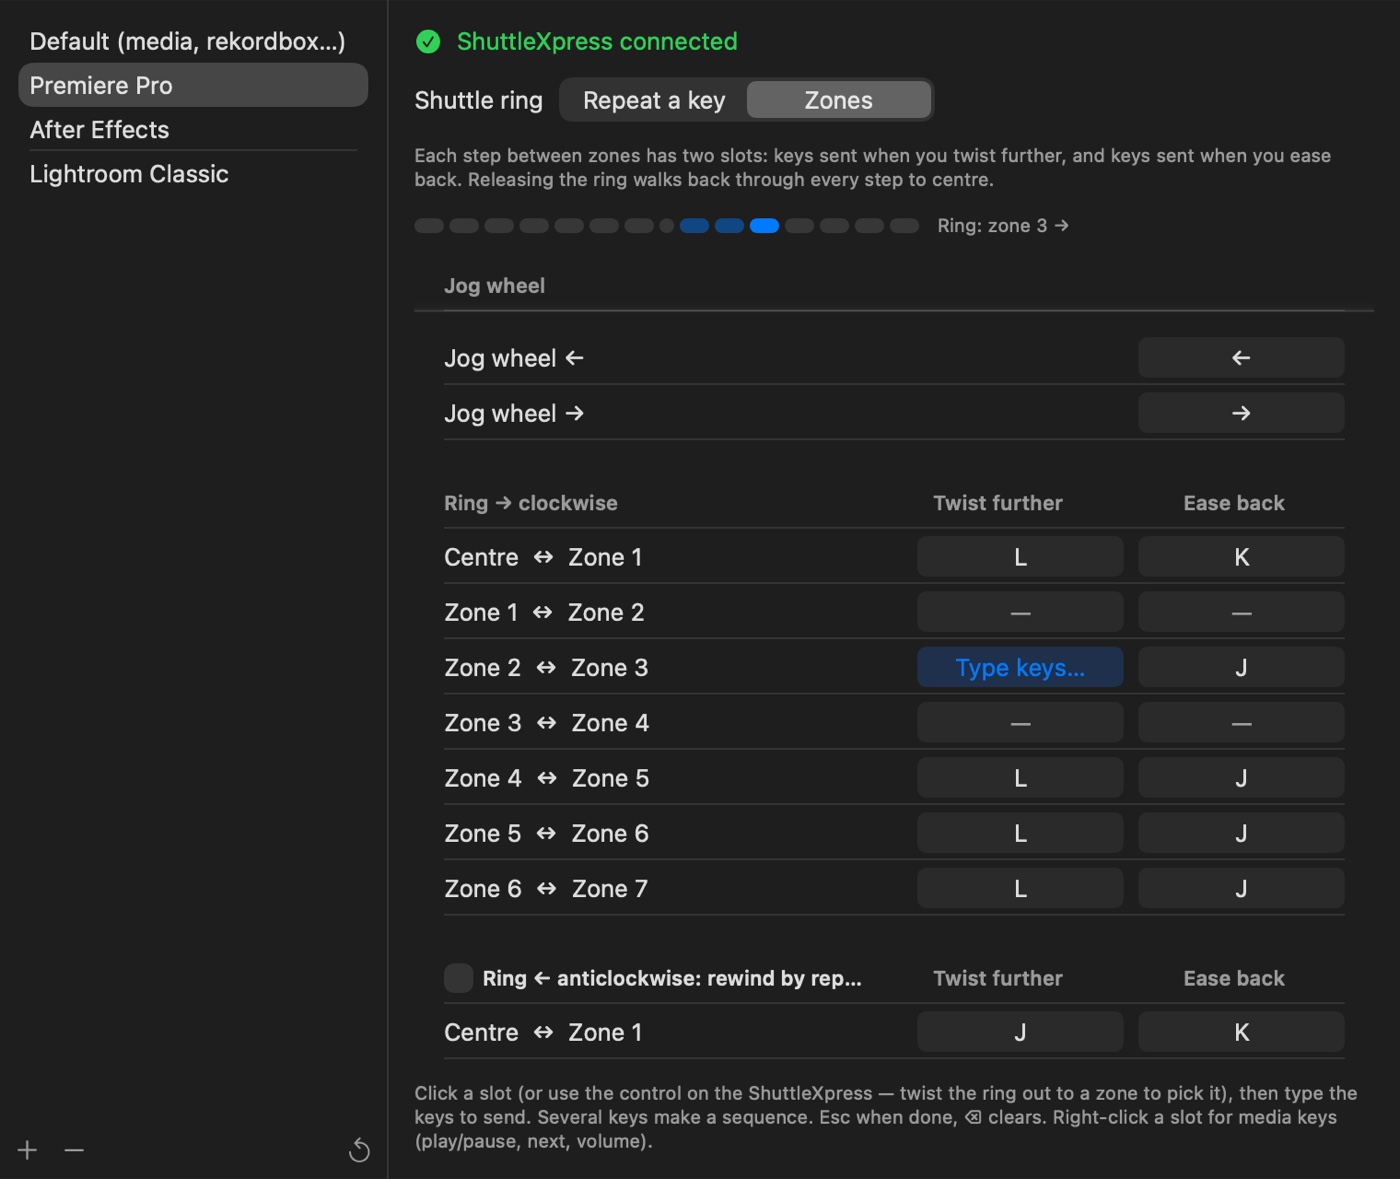Click the 'Zone 2 ↔ Zone 3' row label
The width and height of the screenshot is (1400, 1179).
click(546, 667)
